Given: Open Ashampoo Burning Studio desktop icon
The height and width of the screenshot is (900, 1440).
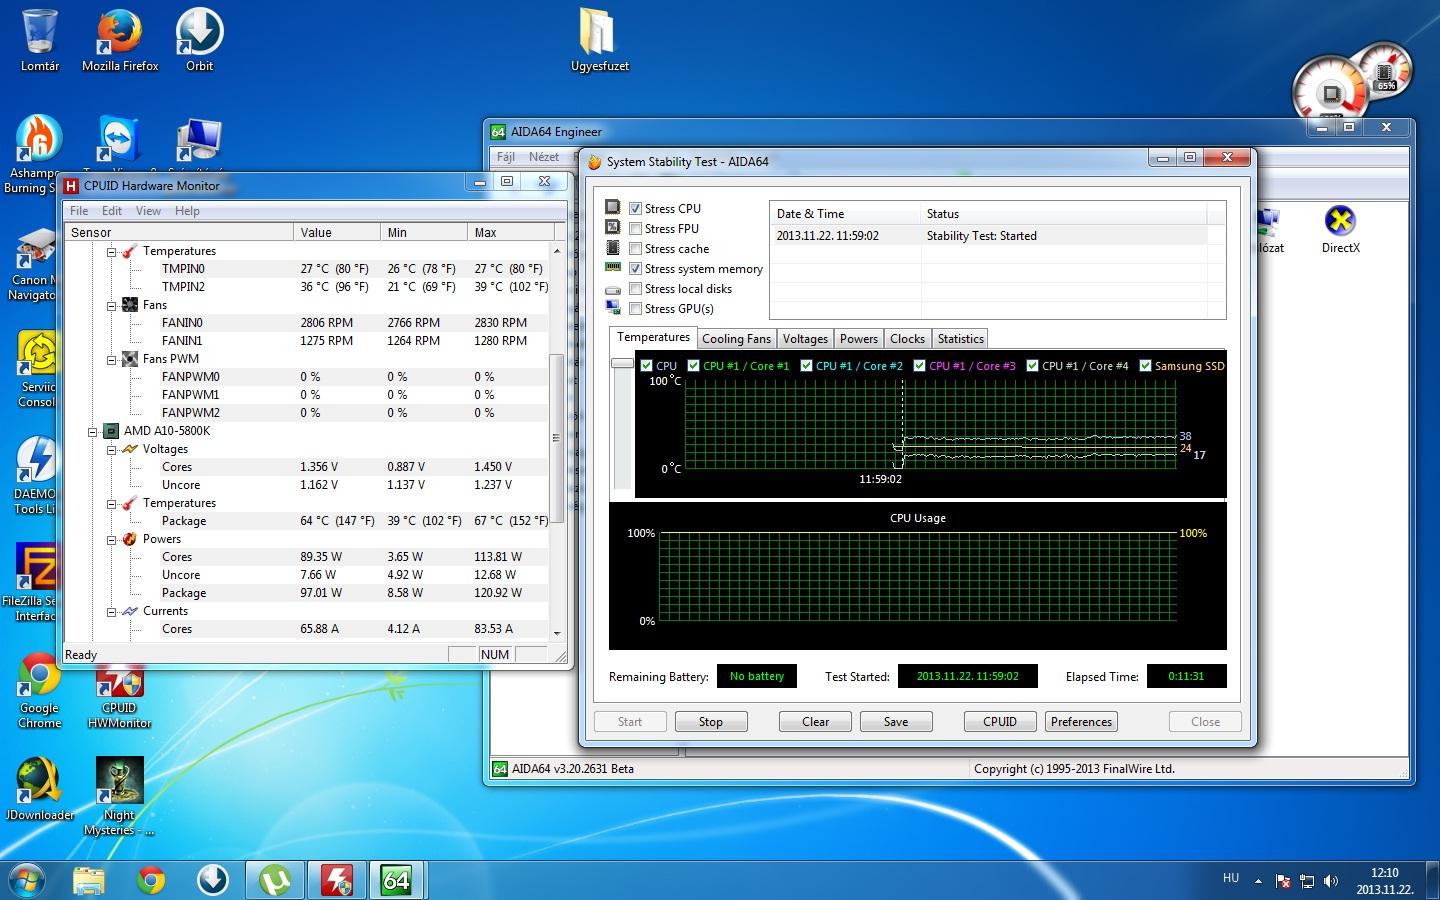Looking at the screenshot, I should click(x=36, y=152).
